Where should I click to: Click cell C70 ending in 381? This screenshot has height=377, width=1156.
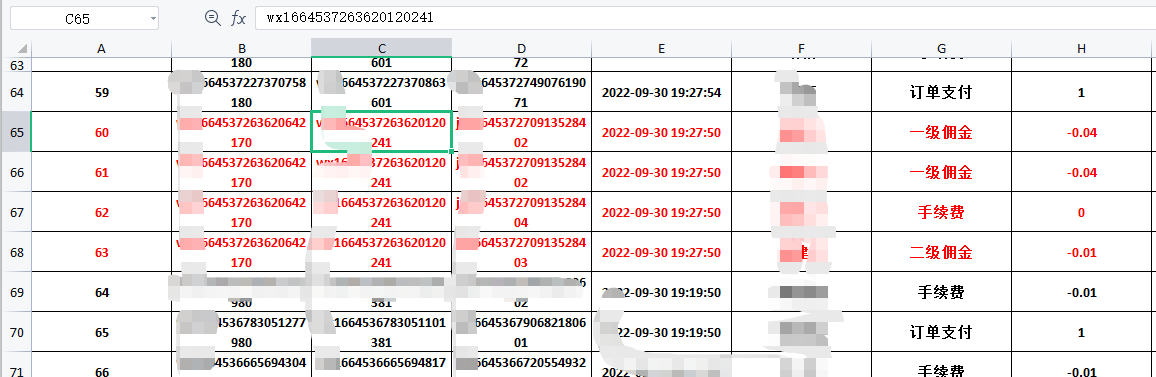click(x=381, y=331)
